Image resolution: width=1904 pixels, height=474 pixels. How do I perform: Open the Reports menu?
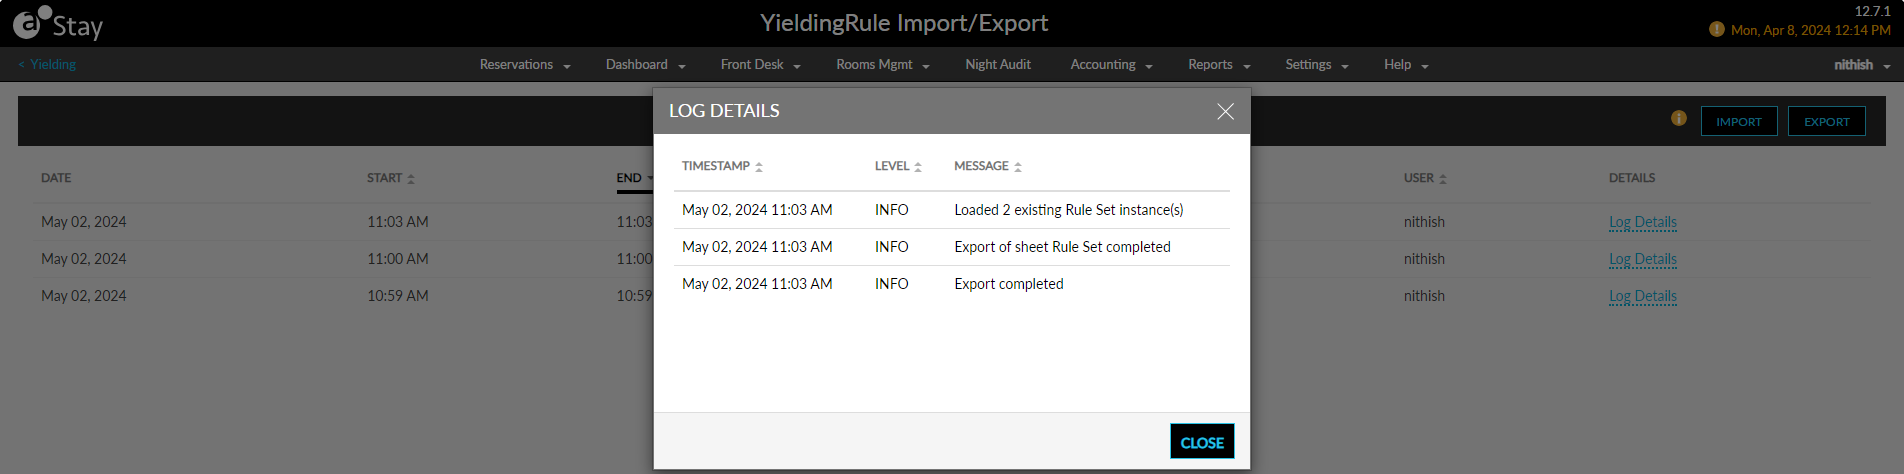coord(1219,64)
